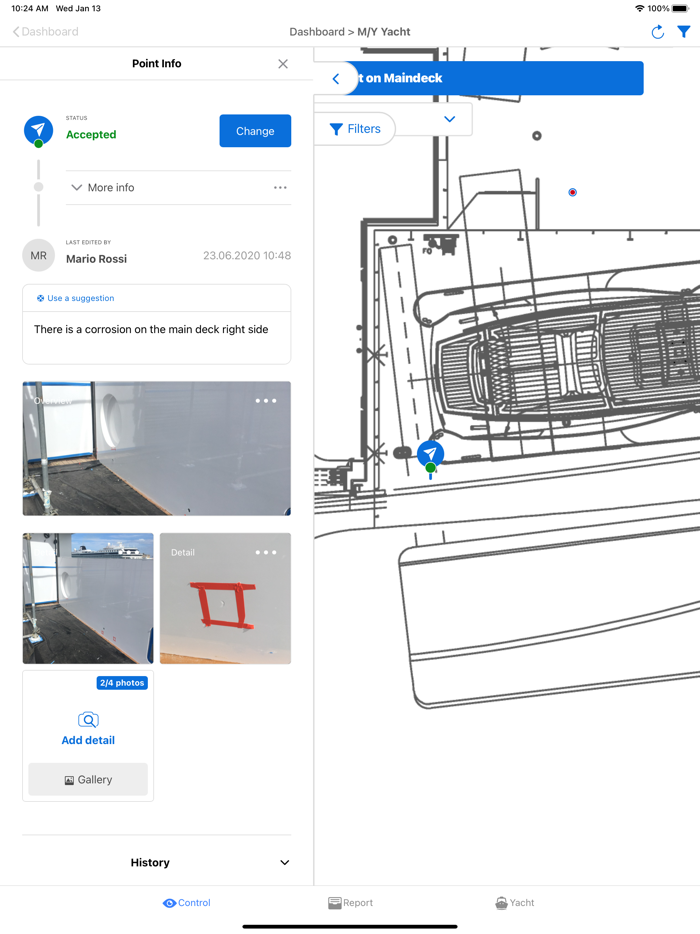The width and height of the screenshot is (700, 934).
Task: Tap the battery indicator in status bar
Action: (x=680, y=8)
